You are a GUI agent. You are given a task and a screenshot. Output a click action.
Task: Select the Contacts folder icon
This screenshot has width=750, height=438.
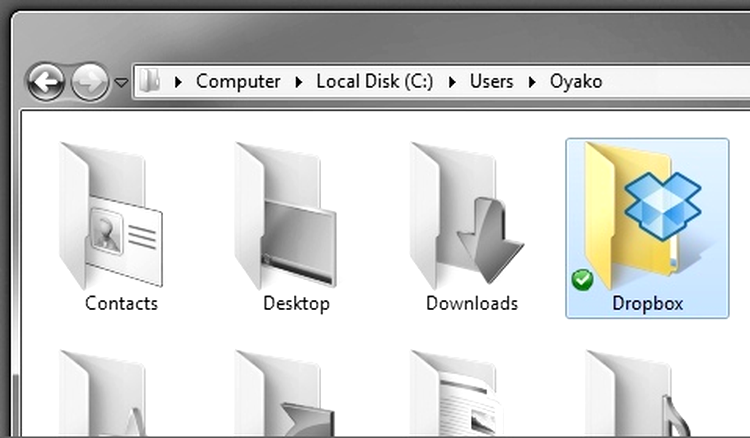111,216
